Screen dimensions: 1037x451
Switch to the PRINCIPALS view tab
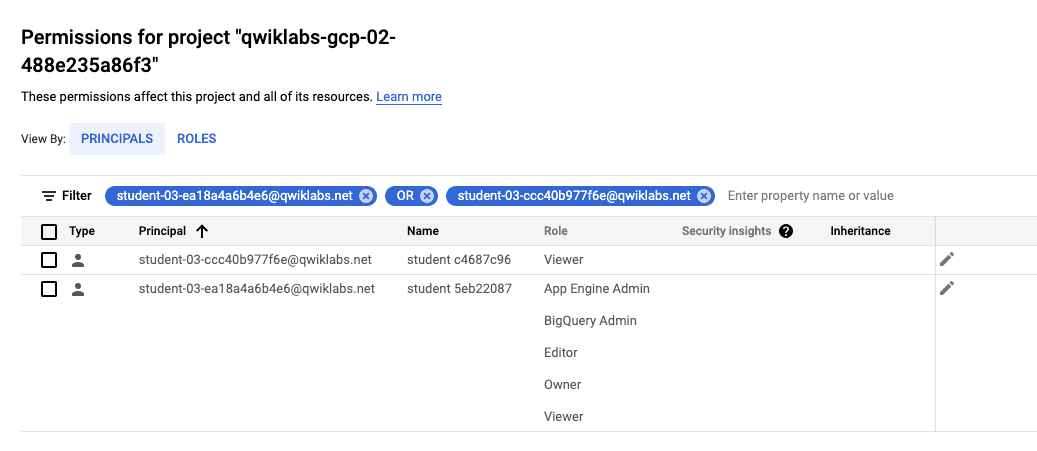coord(117,139)
